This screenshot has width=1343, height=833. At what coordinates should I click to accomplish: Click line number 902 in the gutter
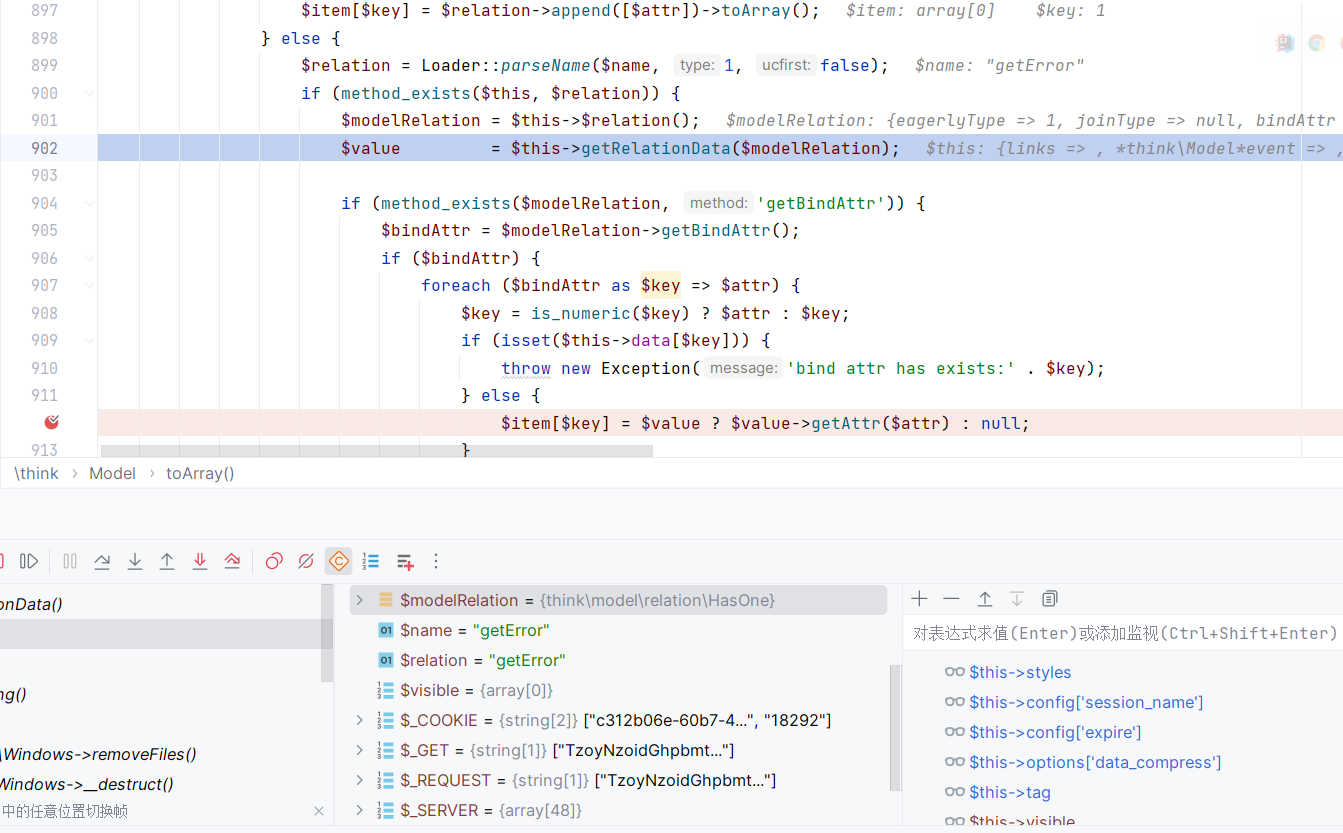click(x=45, y=148)
